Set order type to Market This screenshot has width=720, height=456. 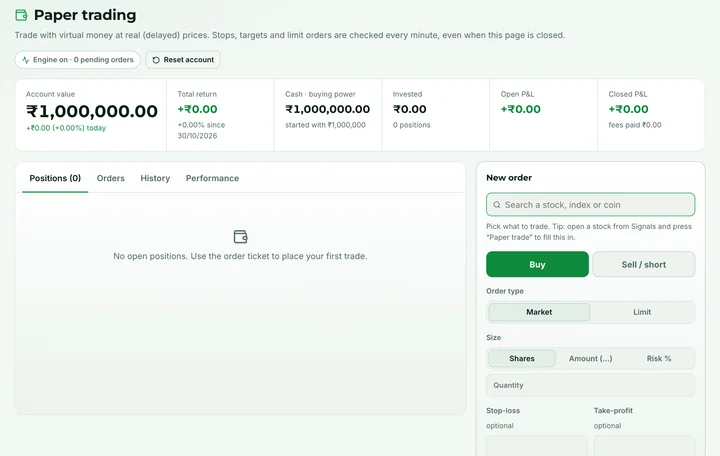pyautogui.click(x=539, y=312)
